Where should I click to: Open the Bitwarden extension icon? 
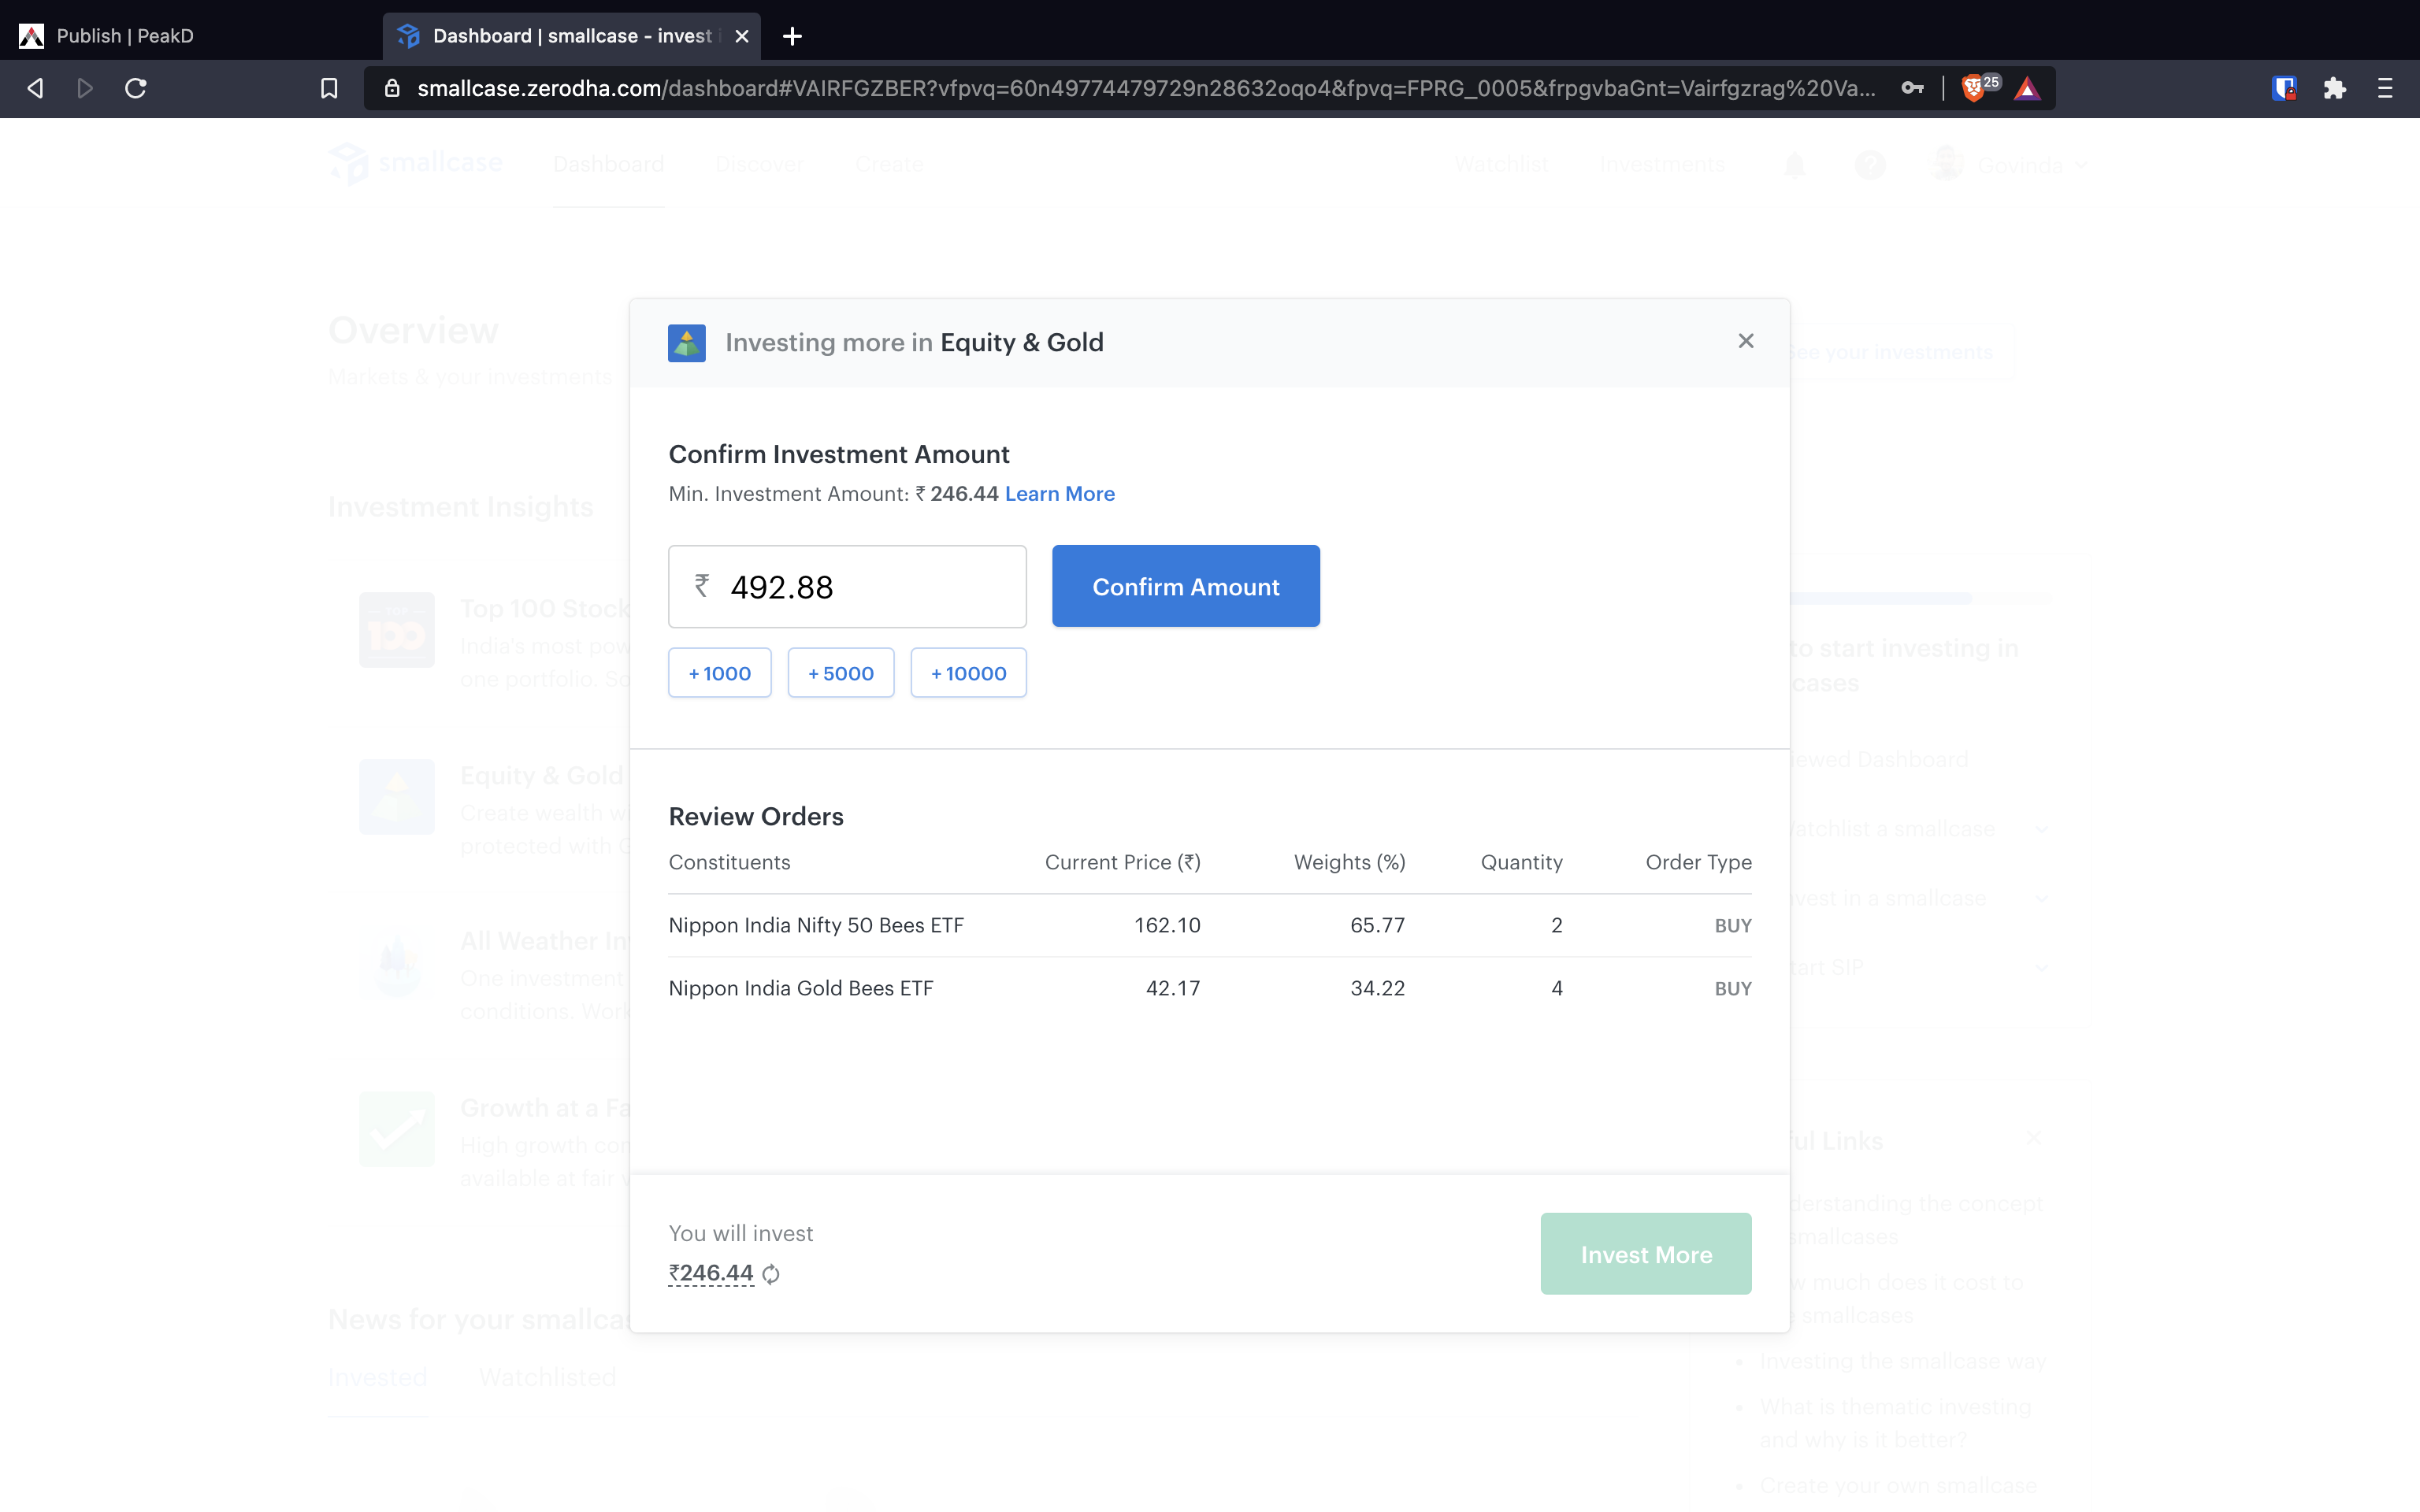(2284, 88)
